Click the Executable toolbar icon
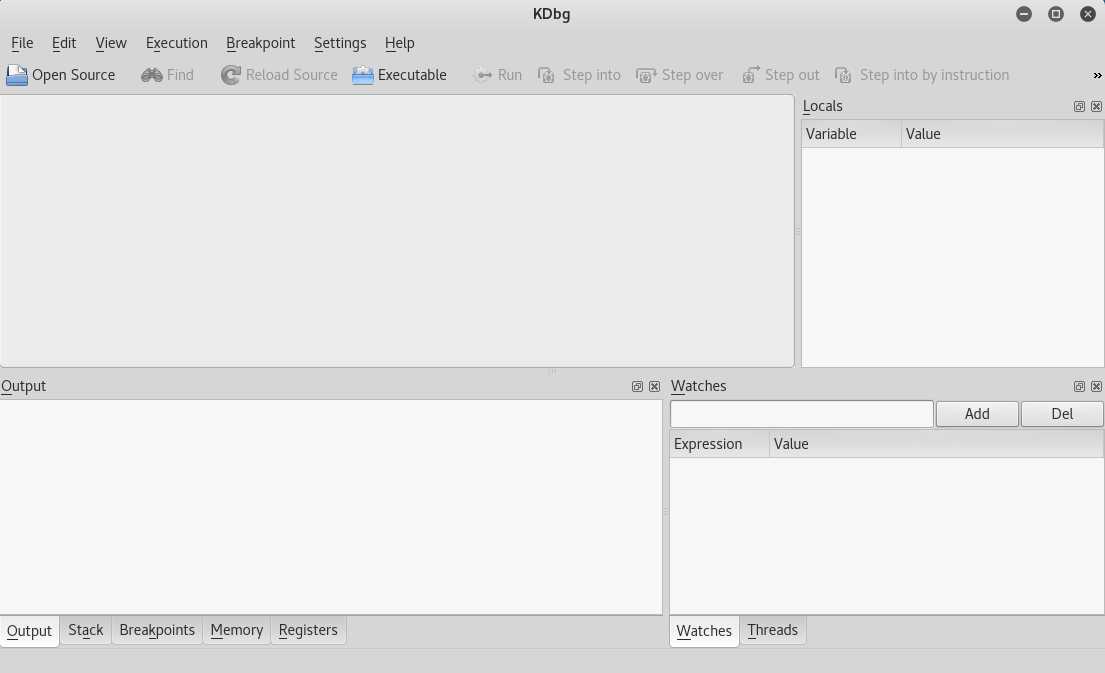The image size is (1105, 673). [362, 75]
